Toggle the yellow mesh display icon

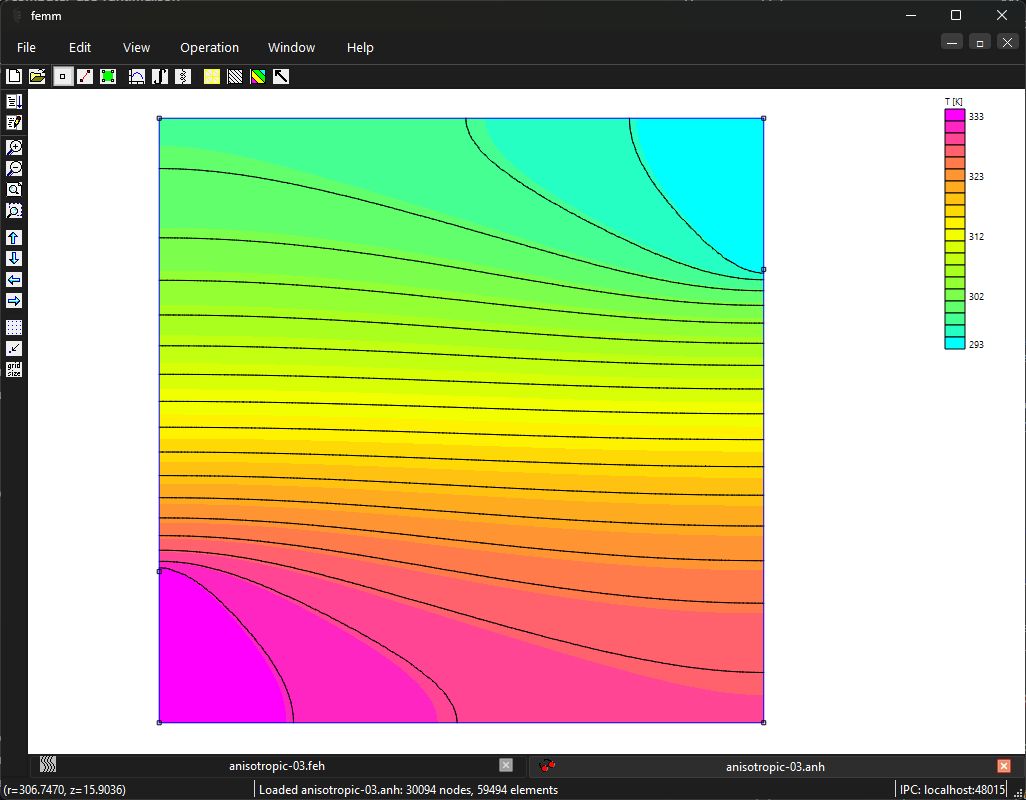pyautogui.click(x=212, y=77)
